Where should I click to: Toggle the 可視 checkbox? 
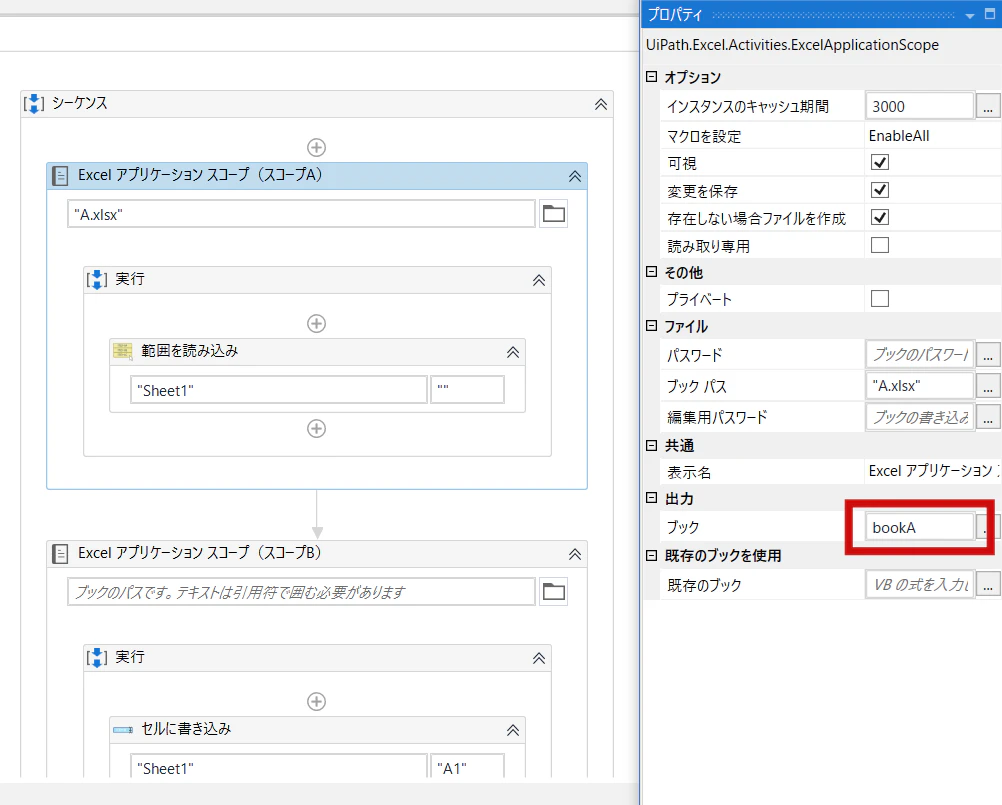880,162
